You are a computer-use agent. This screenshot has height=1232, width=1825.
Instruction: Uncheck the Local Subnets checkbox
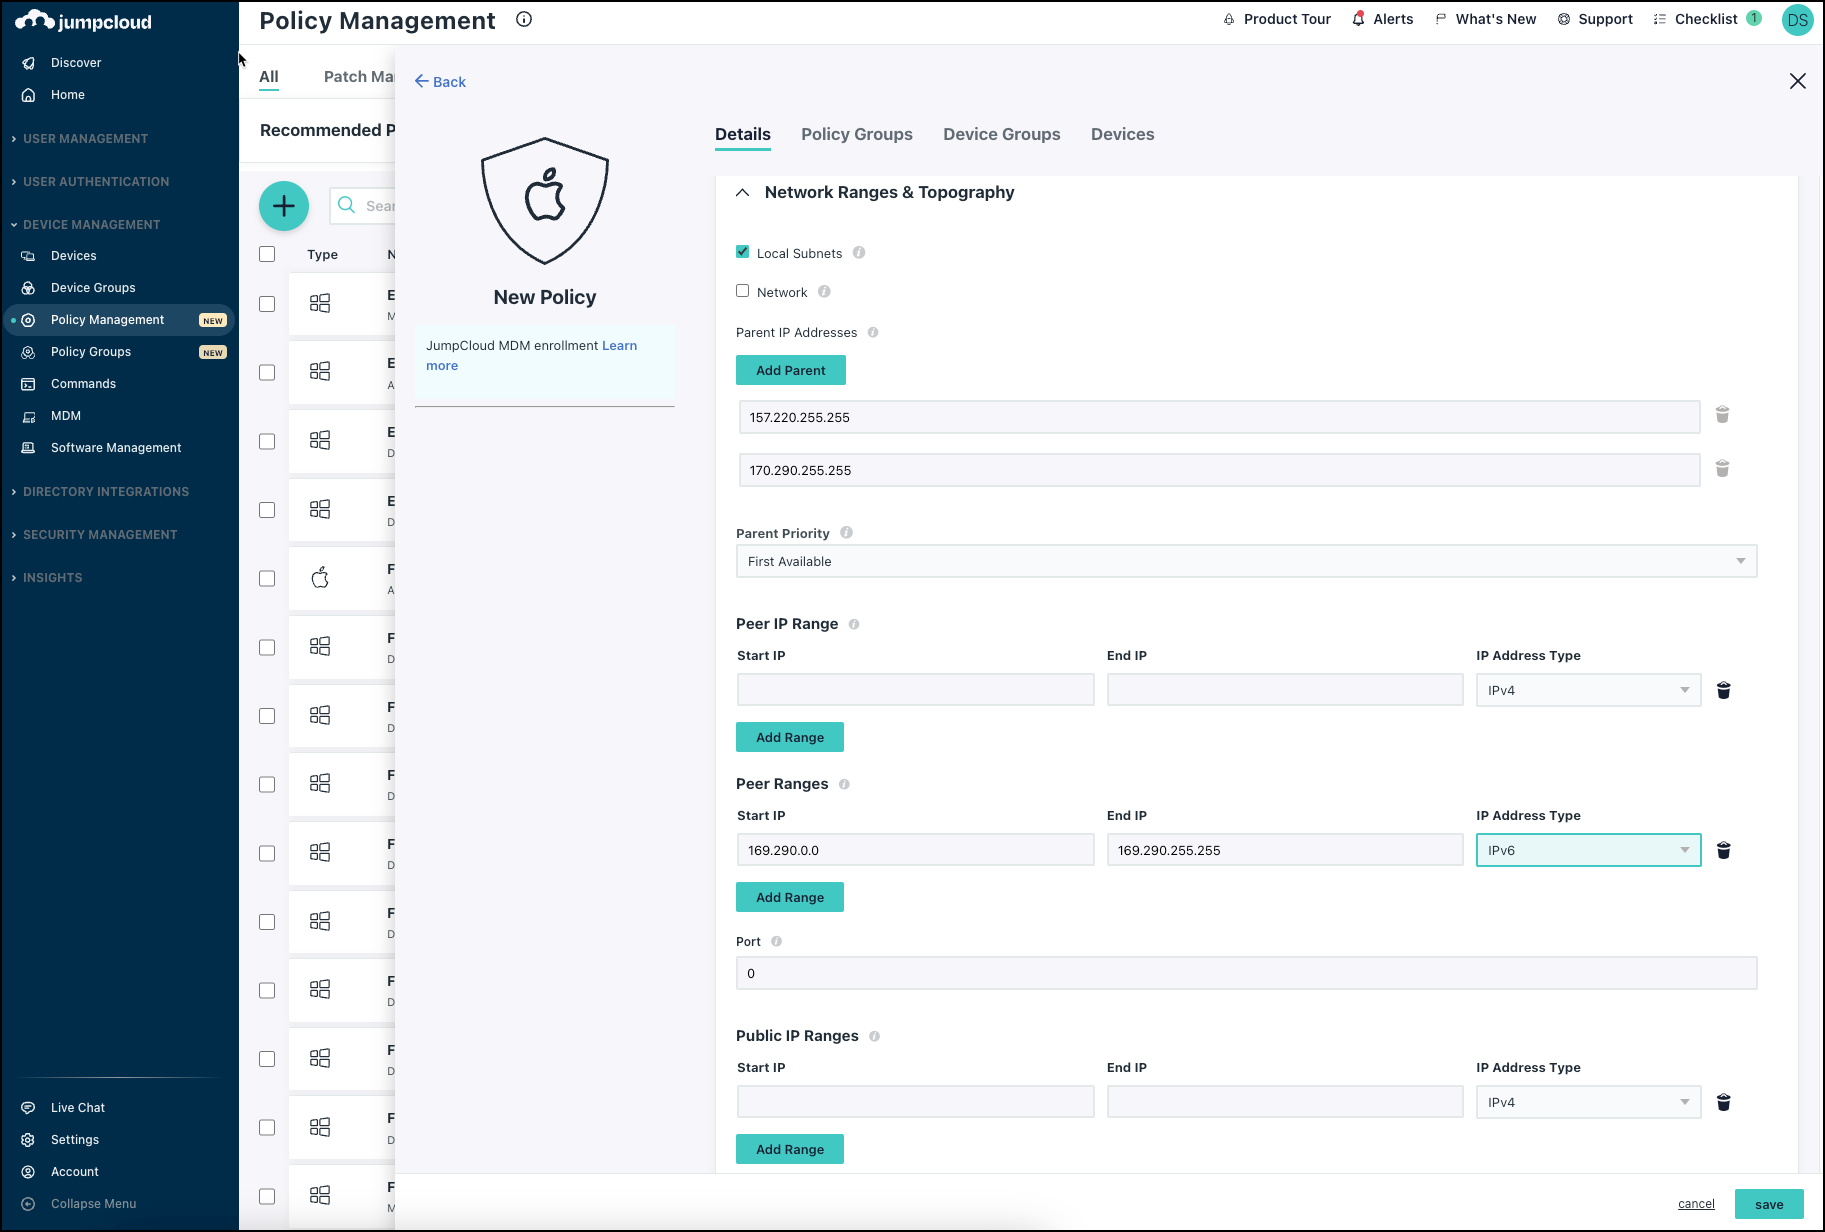click(742, 252)
